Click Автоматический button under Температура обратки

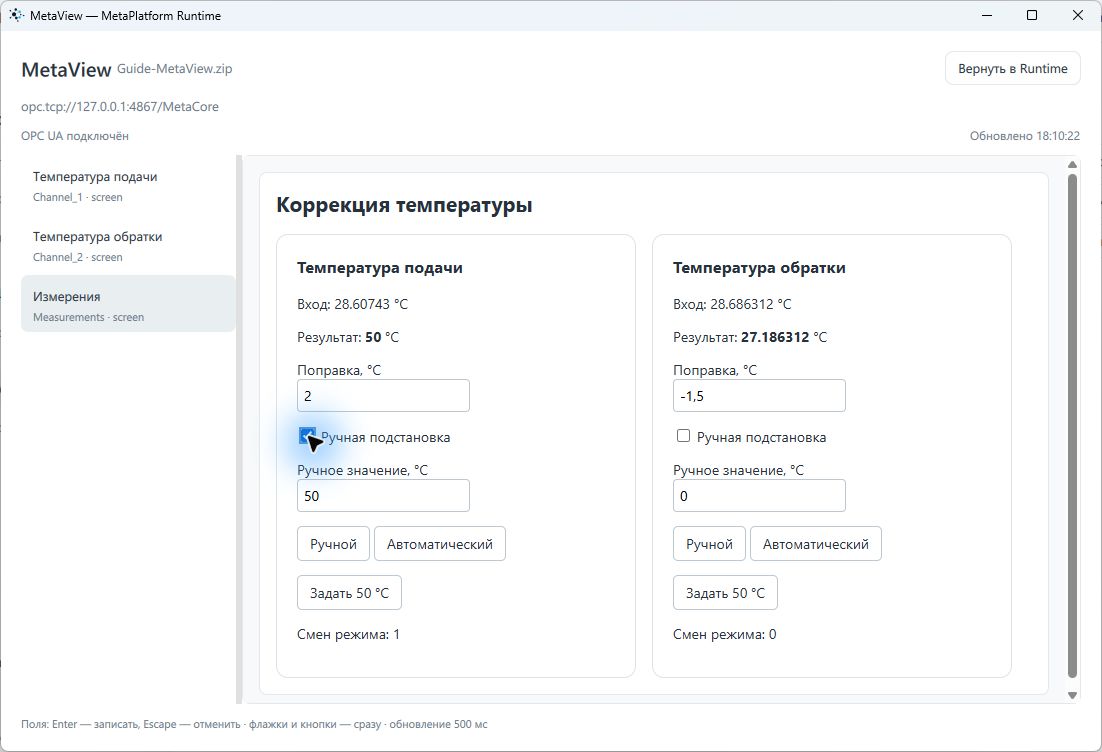pos(816,543)
